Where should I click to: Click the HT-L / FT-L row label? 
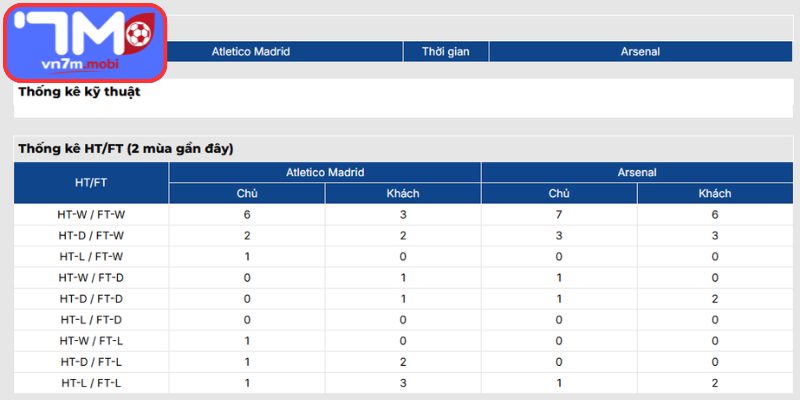point(91,383)
